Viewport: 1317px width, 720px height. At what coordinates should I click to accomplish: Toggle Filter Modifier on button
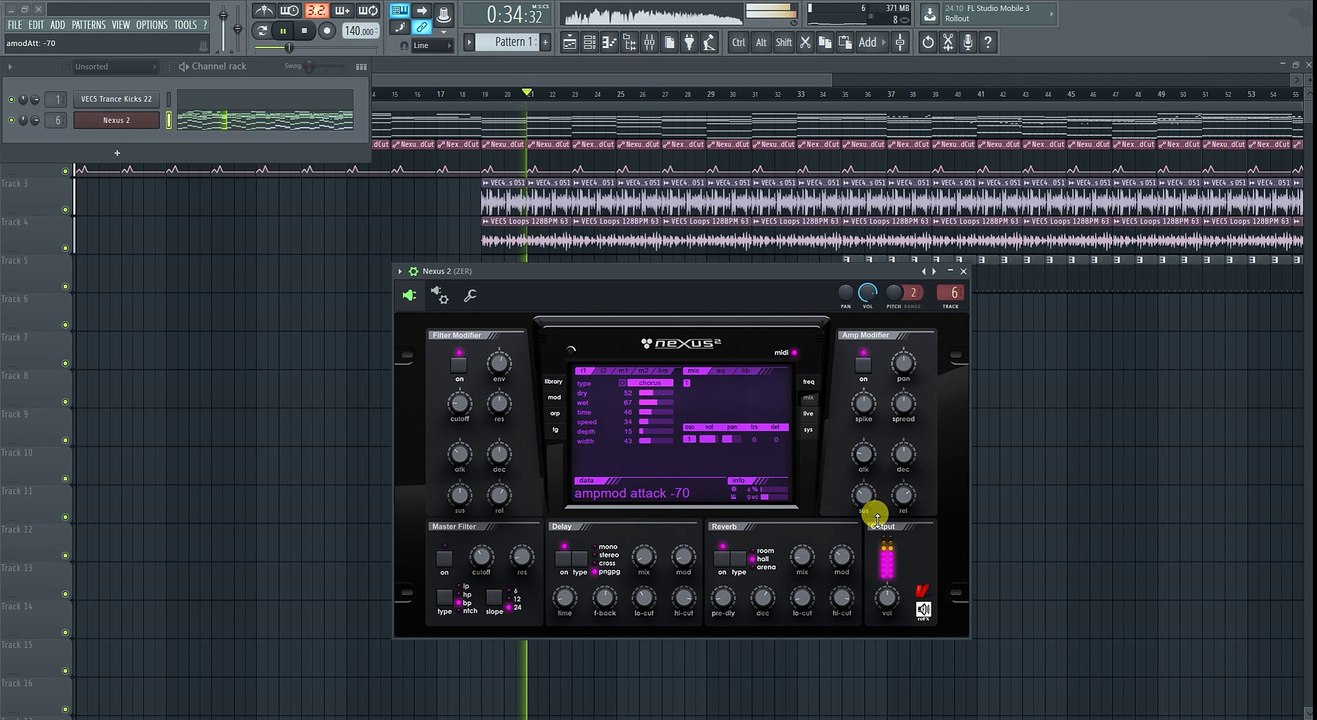point(459,364)
